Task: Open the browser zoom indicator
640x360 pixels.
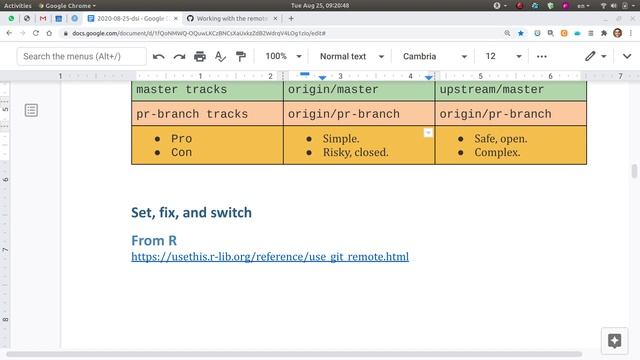Action: pos(507,33)
